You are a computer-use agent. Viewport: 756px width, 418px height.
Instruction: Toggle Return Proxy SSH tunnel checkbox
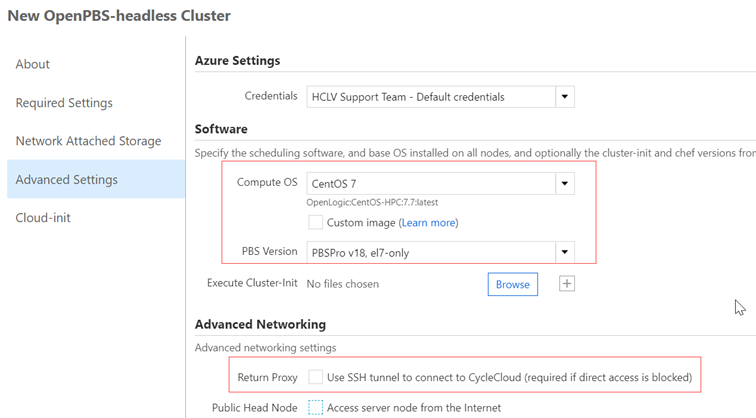[316, 377]
